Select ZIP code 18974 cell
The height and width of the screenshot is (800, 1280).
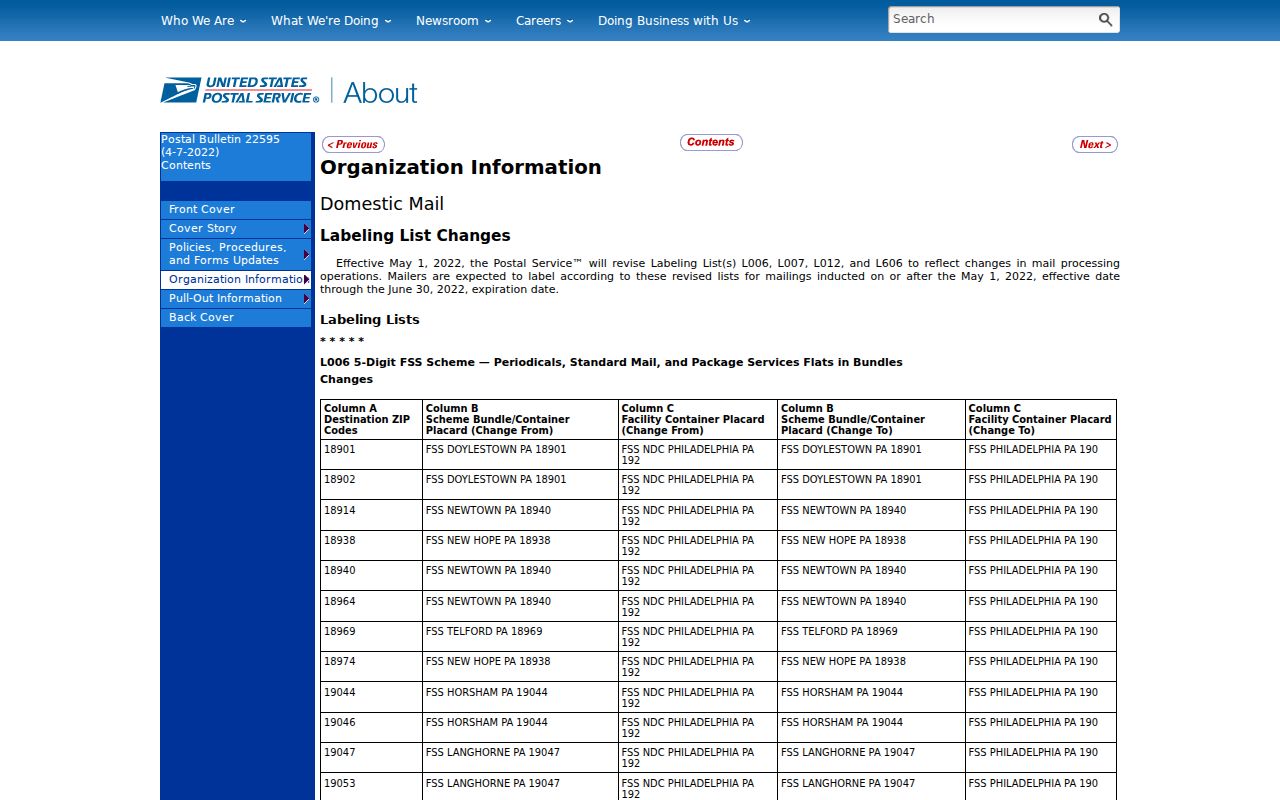click(x=371, y=667)
